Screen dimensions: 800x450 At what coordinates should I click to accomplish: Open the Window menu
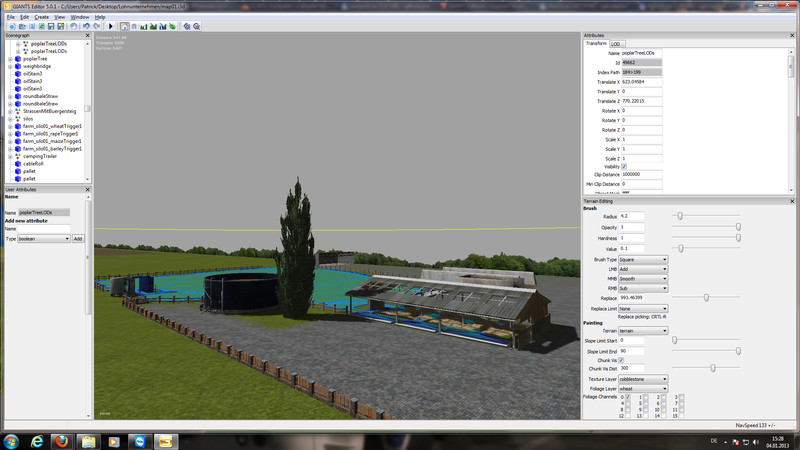[80, 17]
